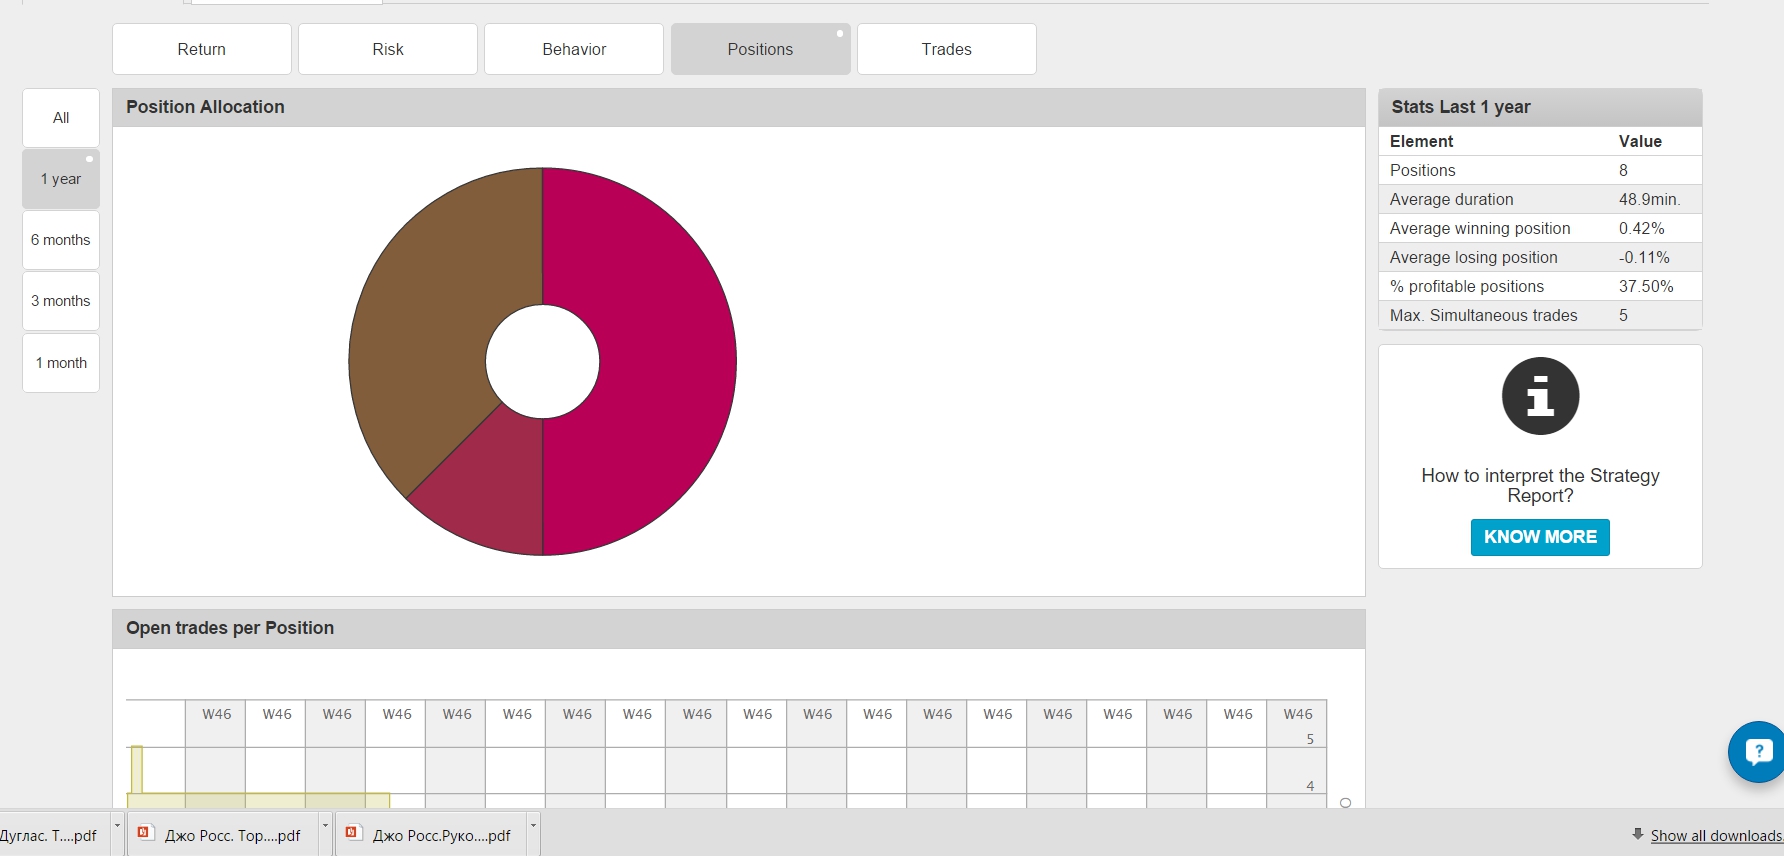Click the Element column header
This screenshot has height=856, width=1784.
point(1421,141)
